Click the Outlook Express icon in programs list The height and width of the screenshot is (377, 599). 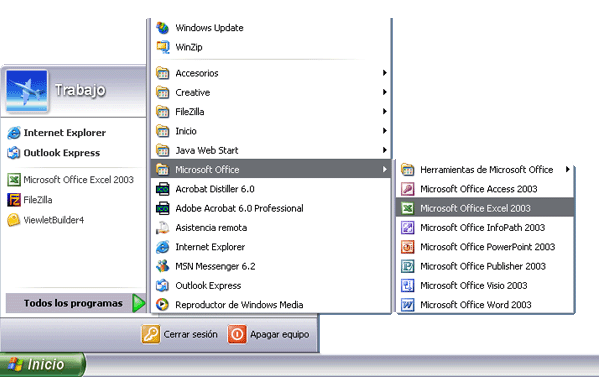point(163,285)
